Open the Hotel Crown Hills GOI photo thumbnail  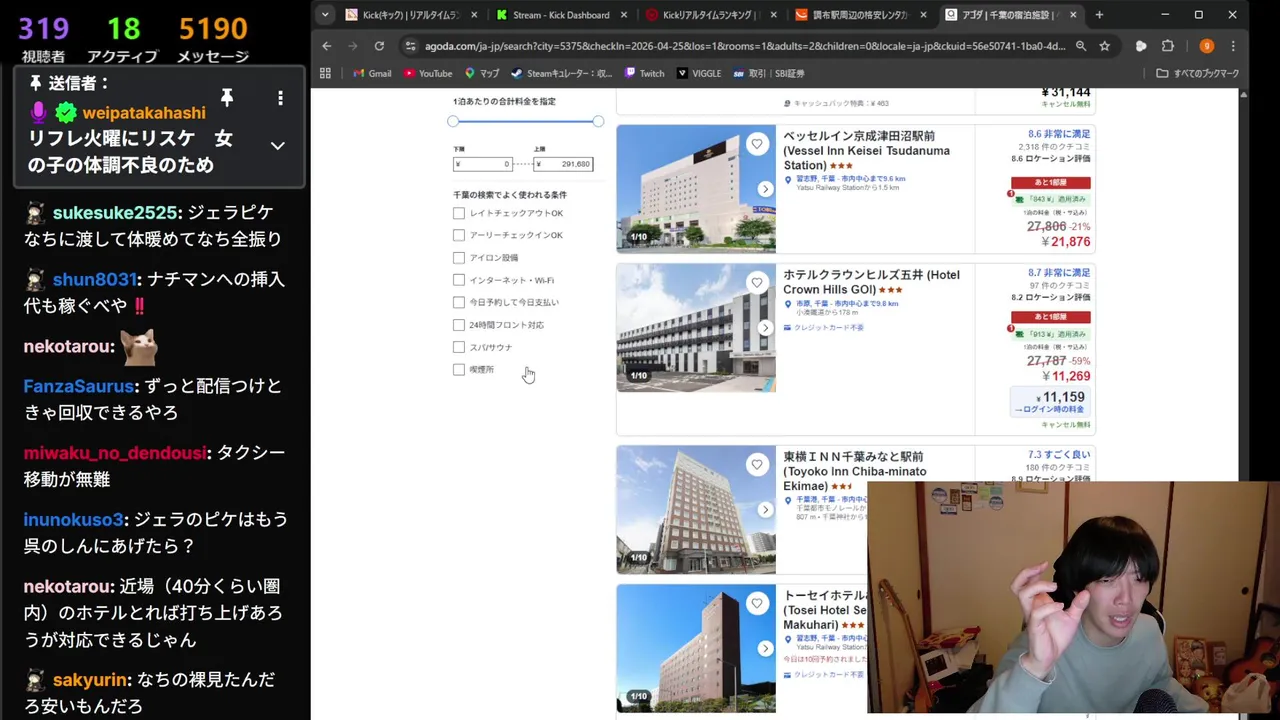(x=696, y=328)
